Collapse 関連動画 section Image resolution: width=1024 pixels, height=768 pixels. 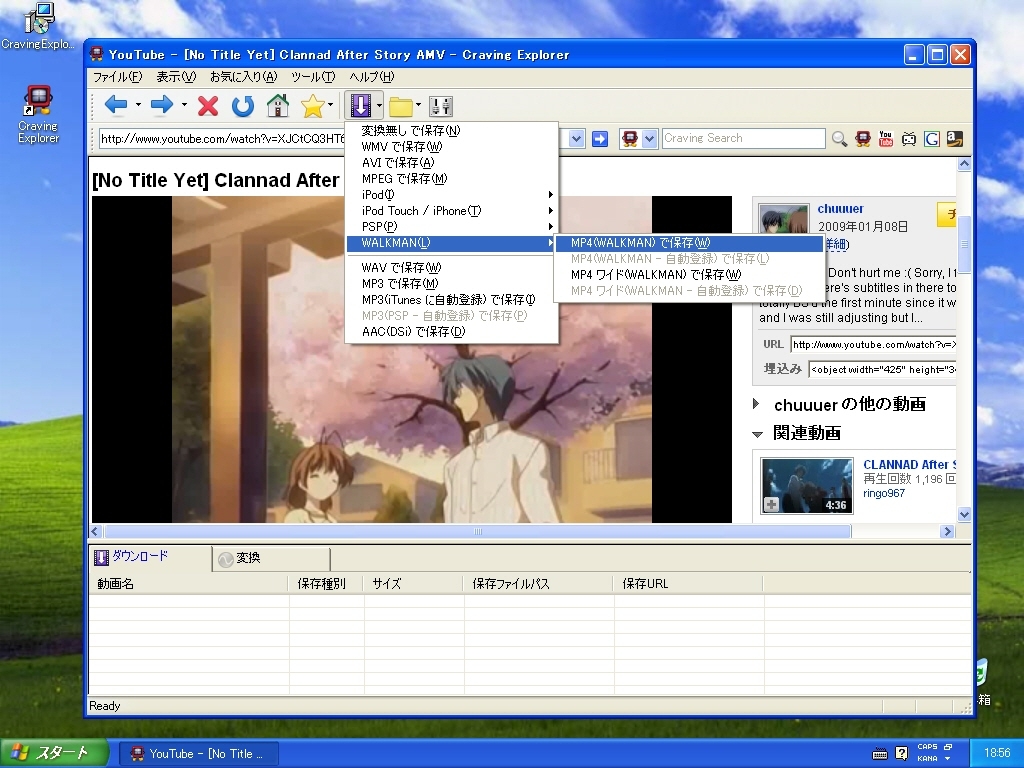point(758,434)
